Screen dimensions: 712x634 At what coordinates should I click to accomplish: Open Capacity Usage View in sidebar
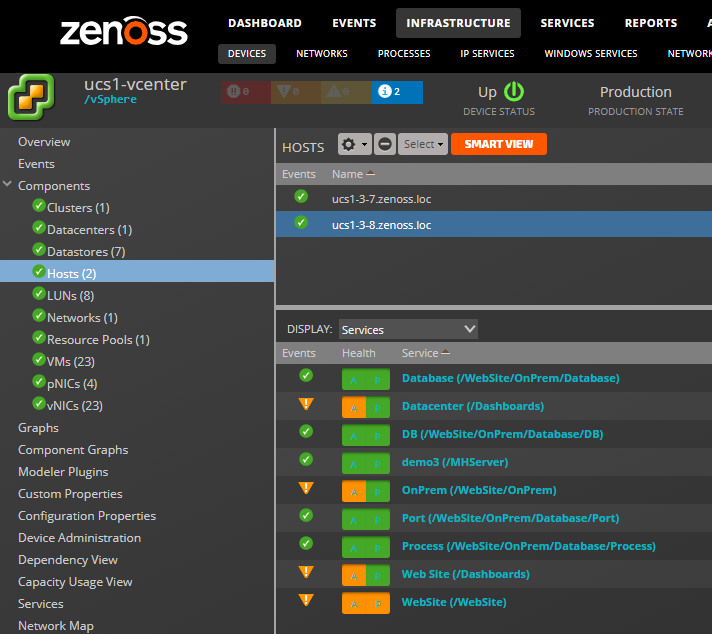coord(75,582)
